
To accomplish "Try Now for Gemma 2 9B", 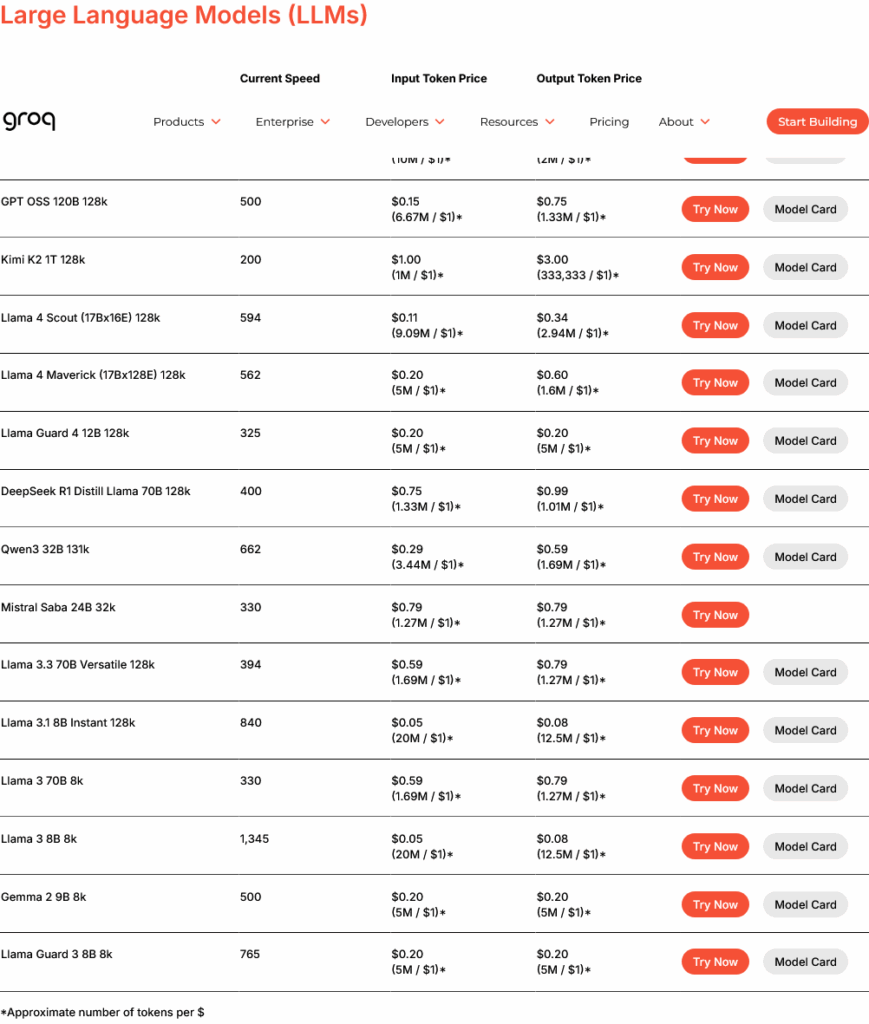I will click(715, 905).
